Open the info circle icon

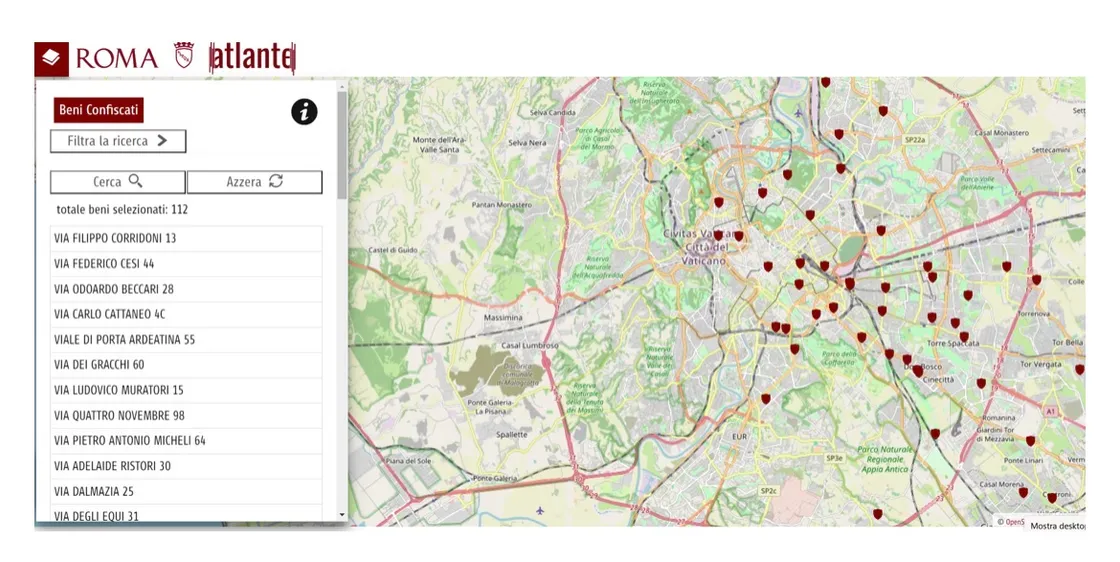click(304, 112)
